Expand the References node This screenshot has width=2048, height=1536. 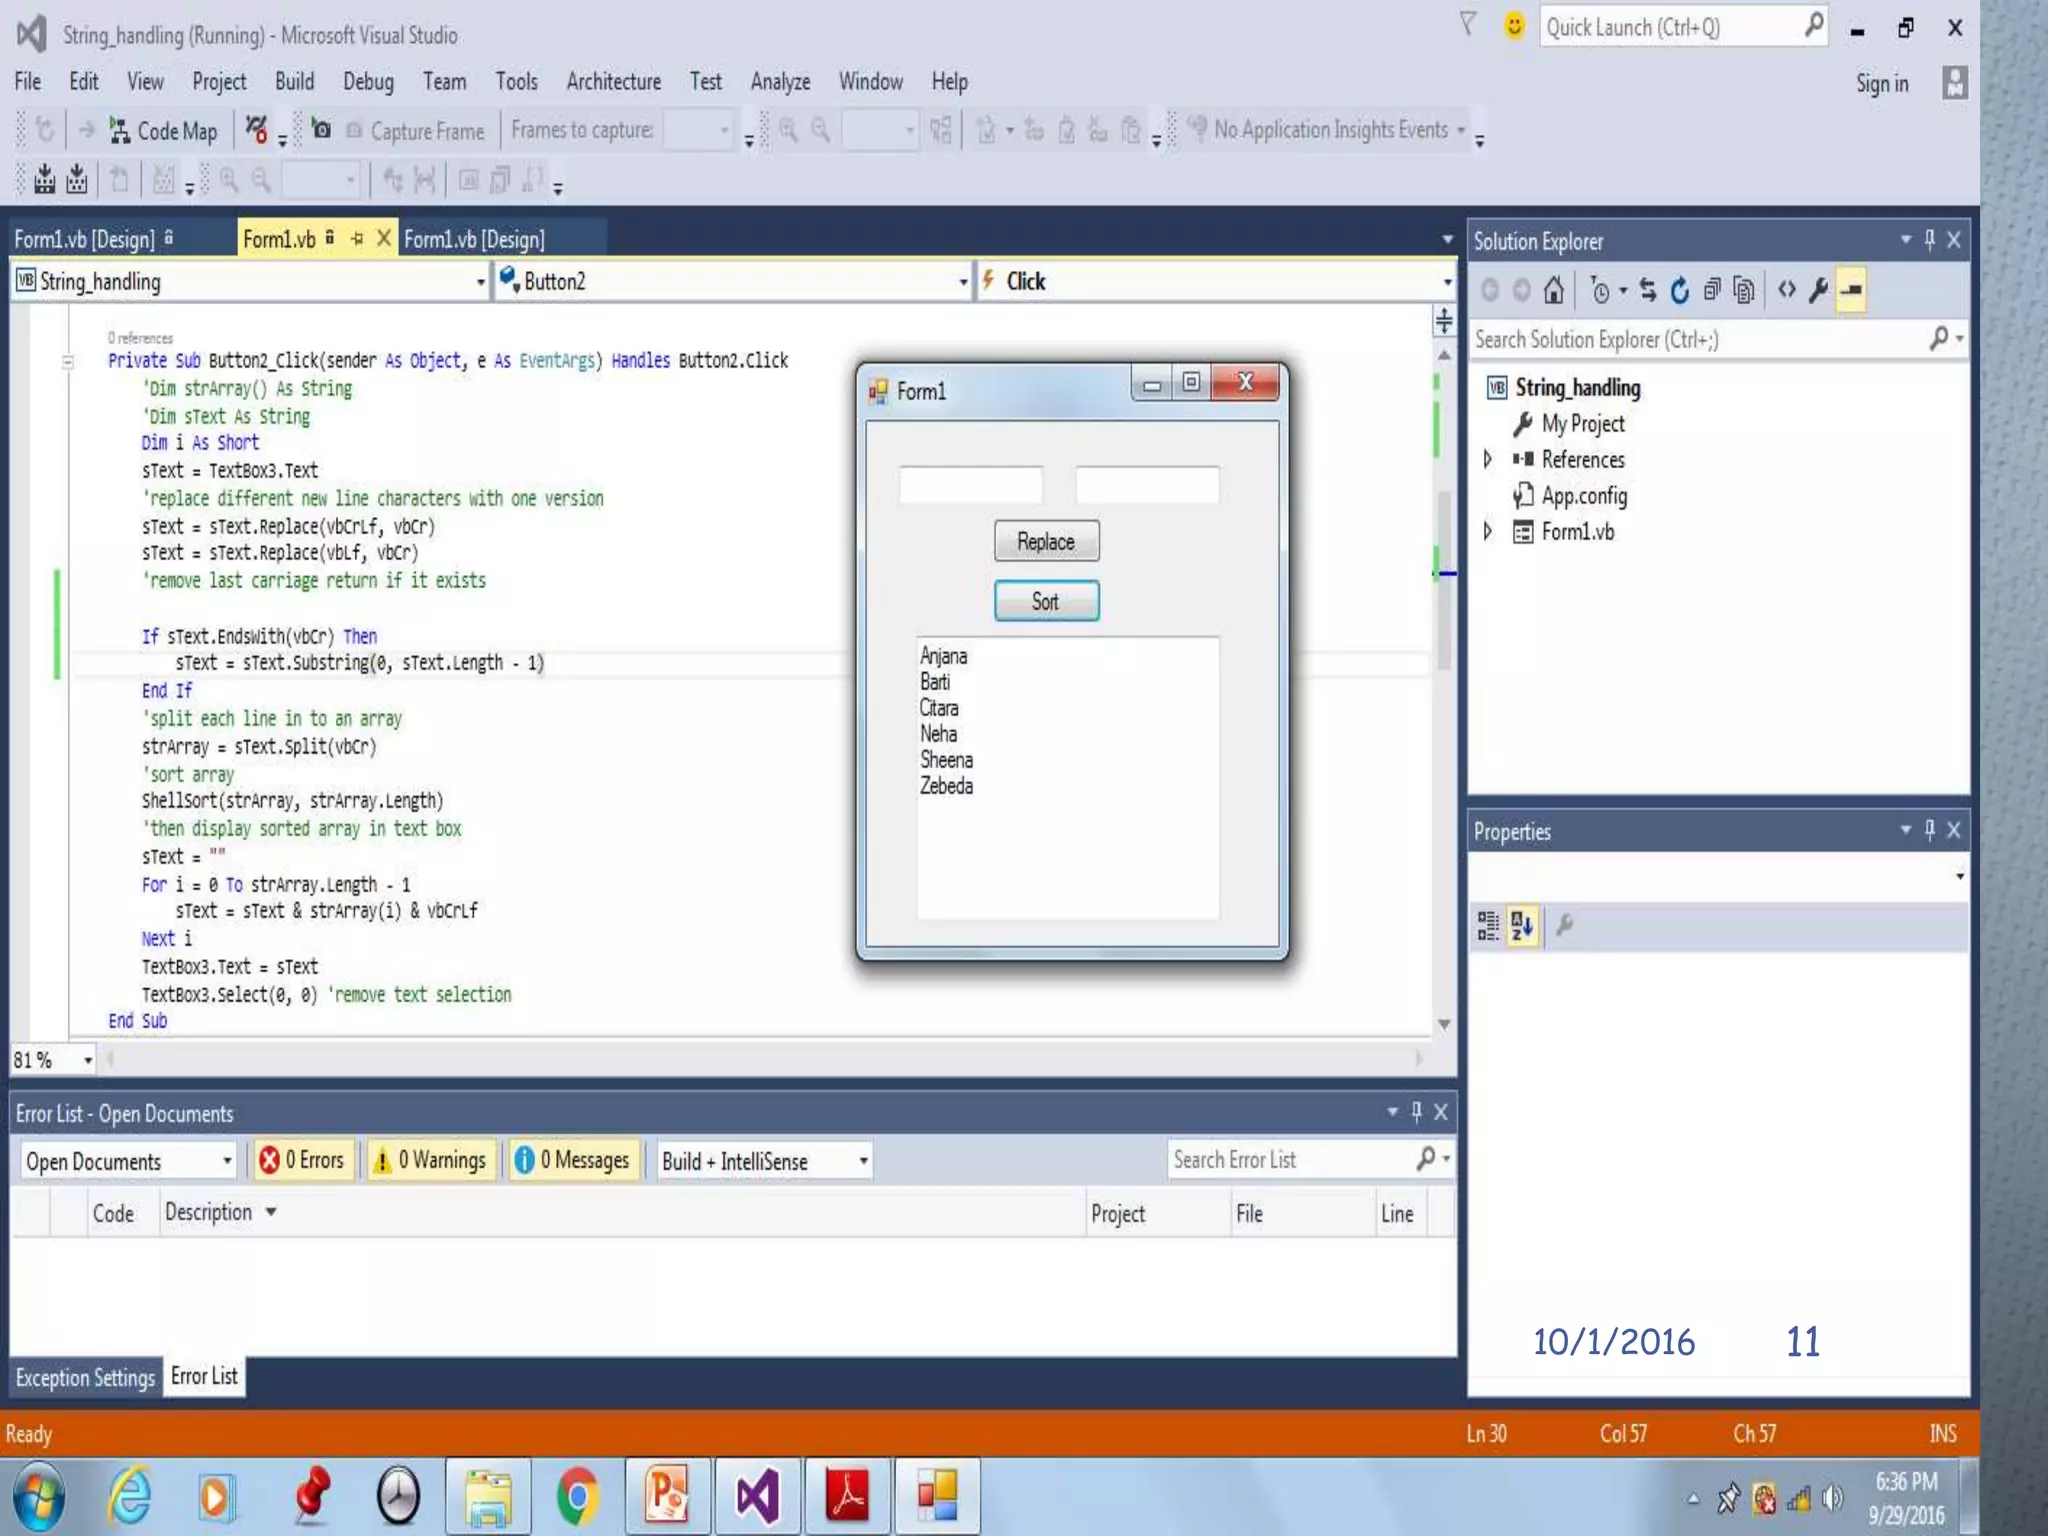point(1488,459)
